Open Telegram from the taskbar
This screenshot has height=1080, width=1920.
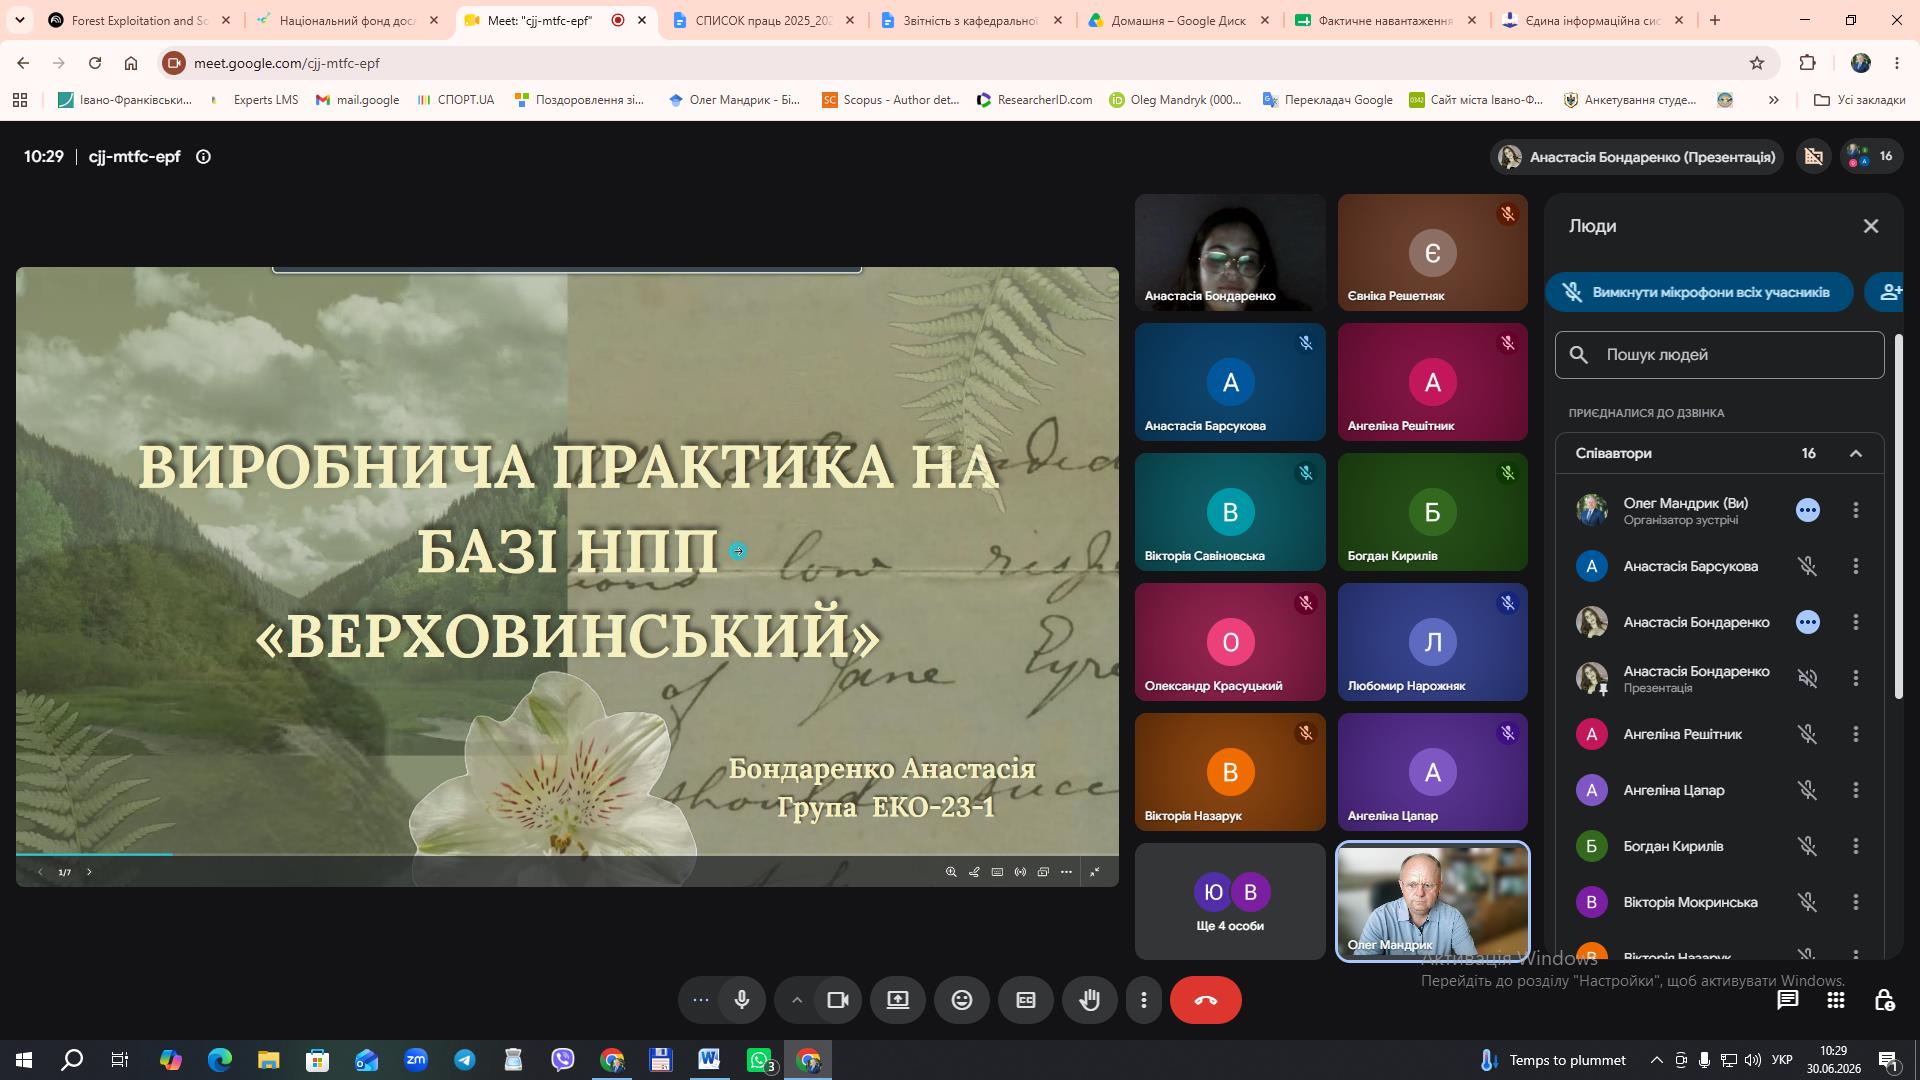pos(465,1060)
